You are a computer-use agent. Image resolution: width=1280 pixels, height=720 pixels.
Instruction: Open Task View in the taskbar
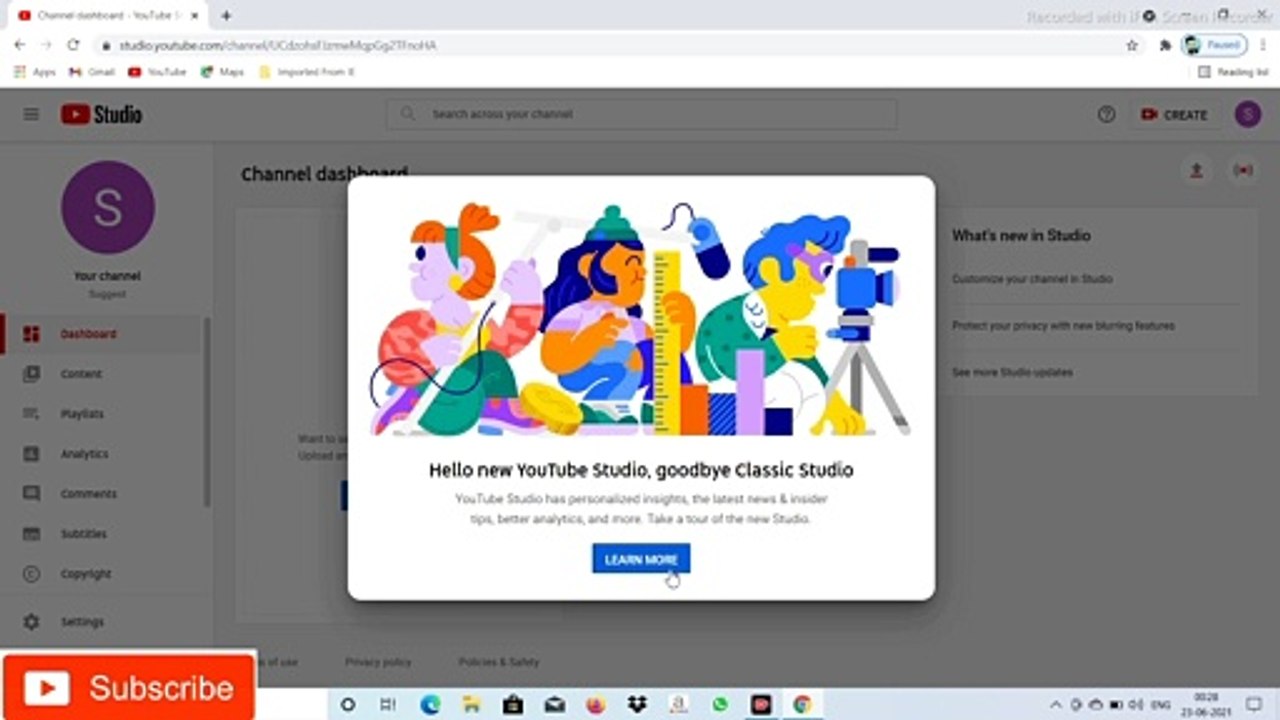click(x=388, y=704)
